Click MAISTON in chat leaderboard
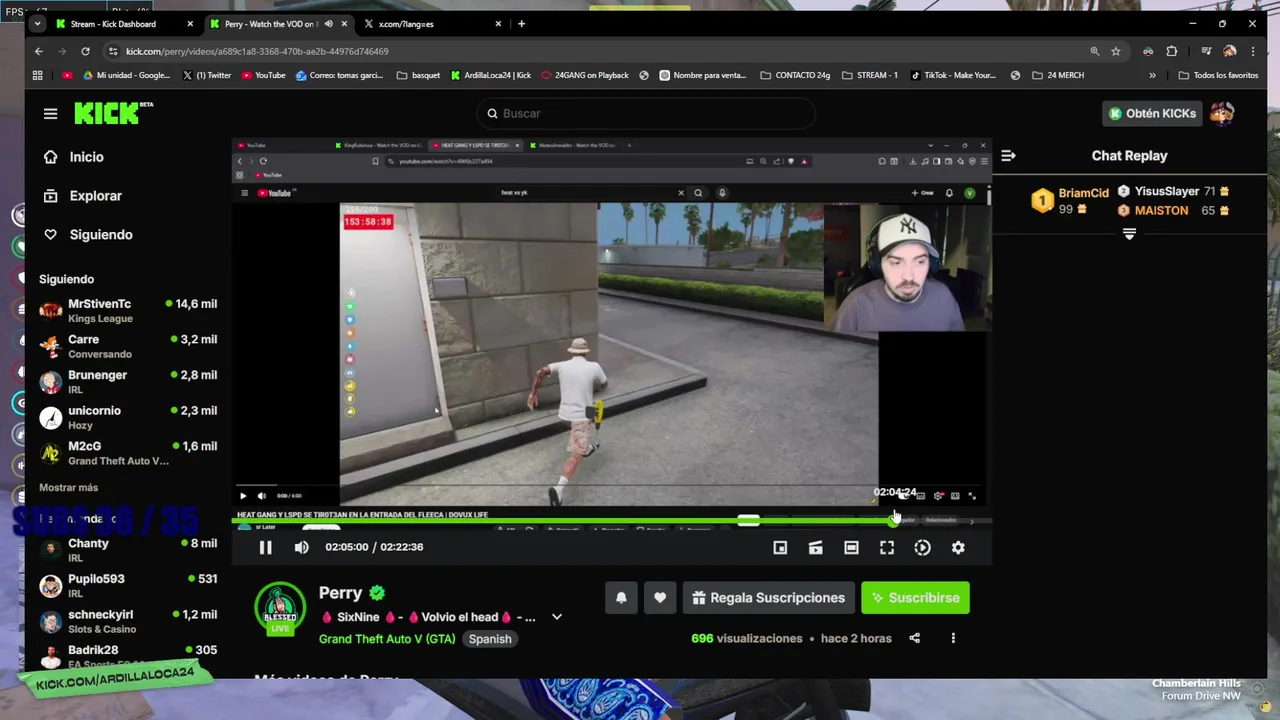 point(1160,210)
